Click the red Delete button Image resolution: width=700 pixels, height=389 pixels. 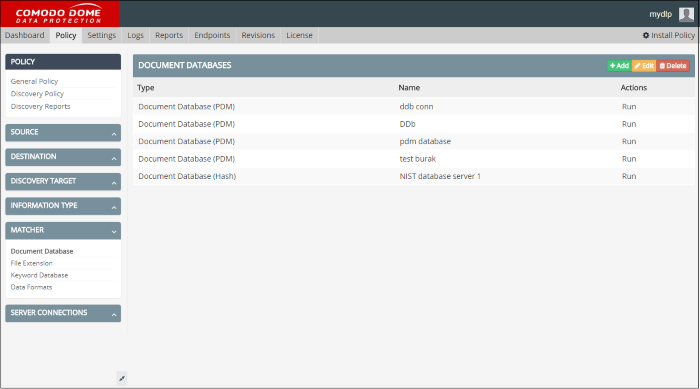coord(673,66)
